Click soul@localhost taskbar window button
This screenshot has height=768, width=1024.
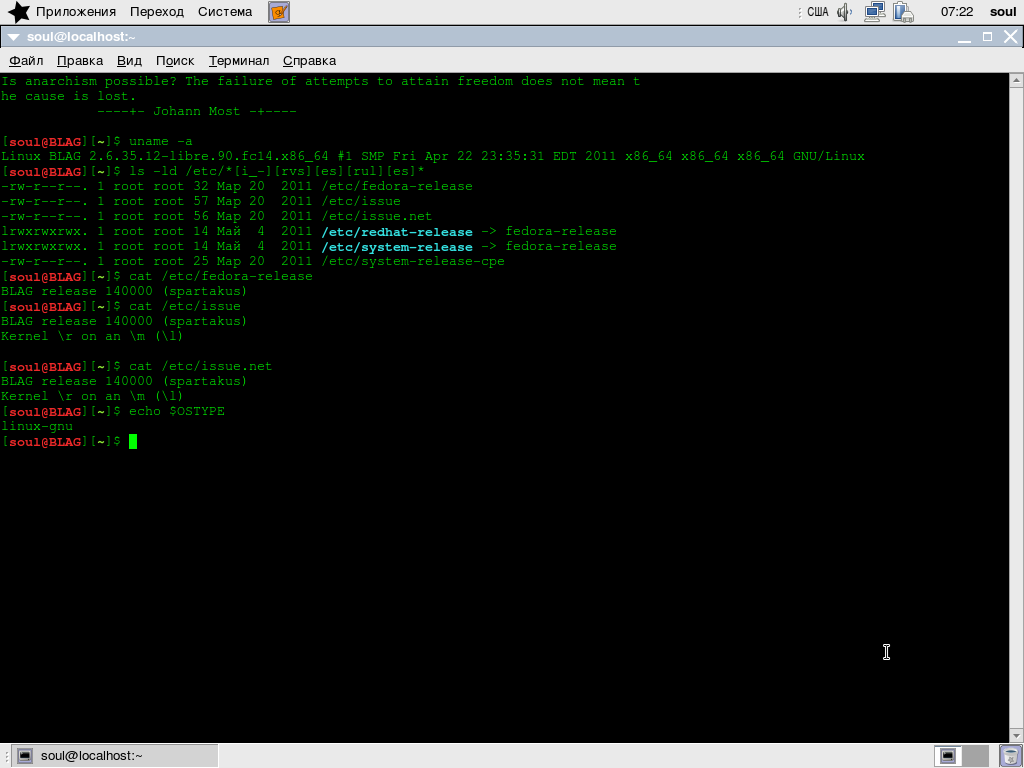(116, 756)
